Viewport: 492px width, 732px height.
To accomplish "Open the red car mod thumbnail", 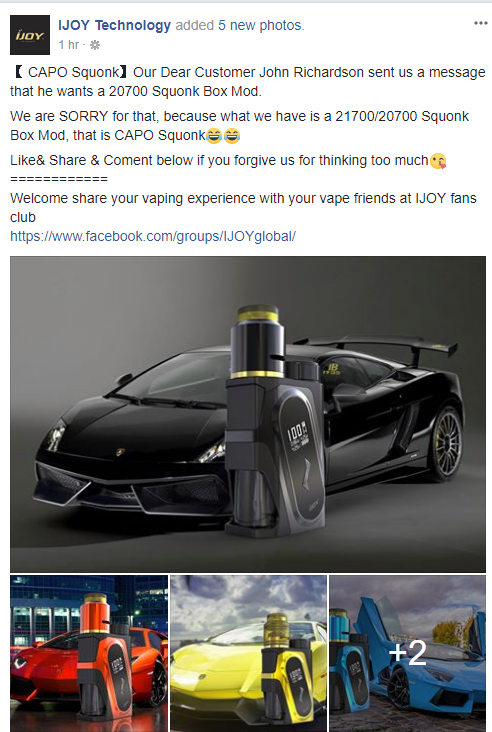I will (x=89, y=654).
